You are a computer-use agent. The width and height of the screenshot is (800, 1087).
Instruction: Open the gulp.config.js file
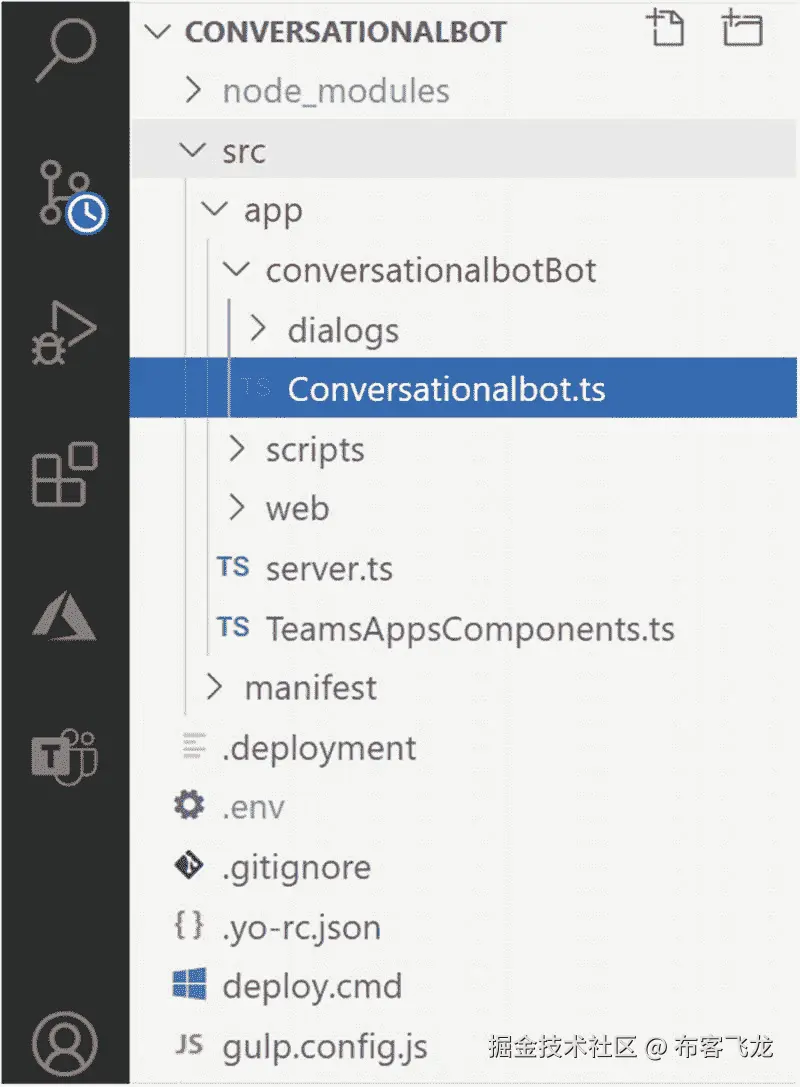click(325, 1047)
